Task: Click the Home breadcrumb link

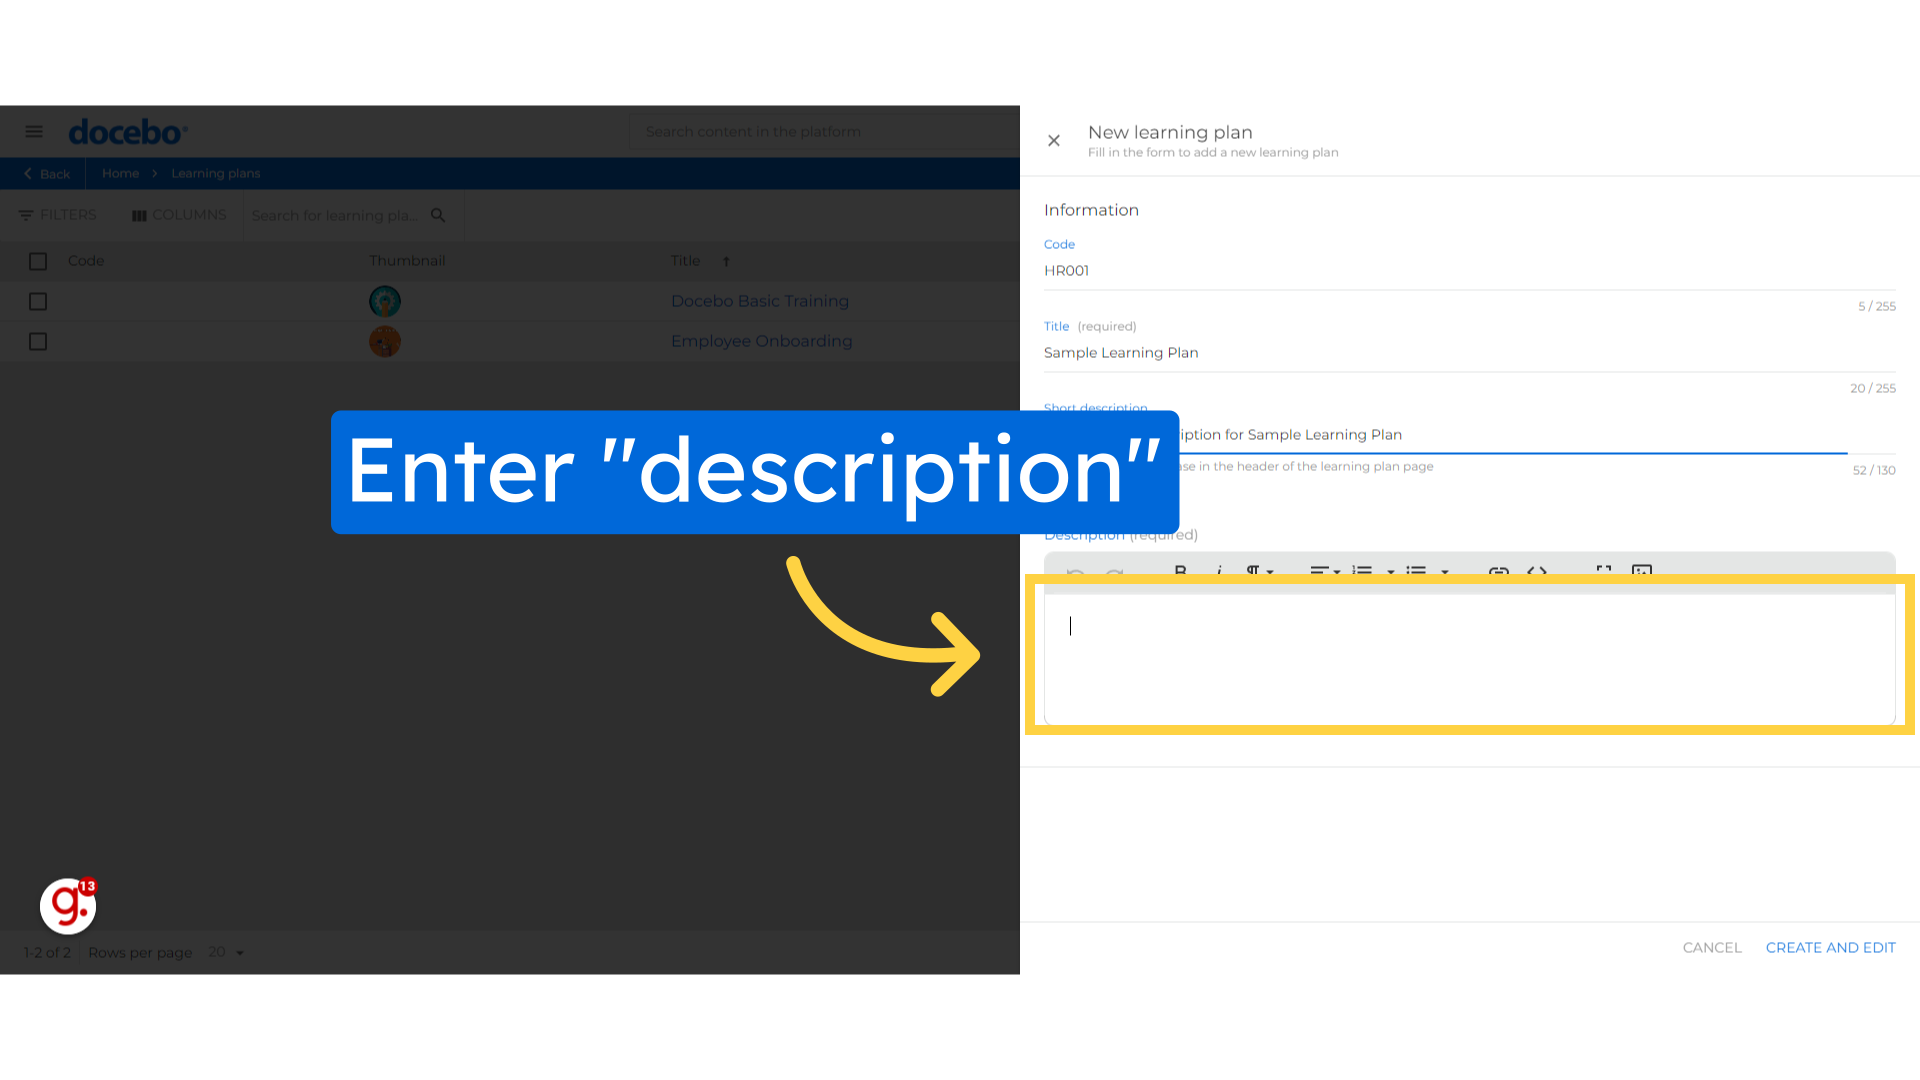Action: click(120, 174)
